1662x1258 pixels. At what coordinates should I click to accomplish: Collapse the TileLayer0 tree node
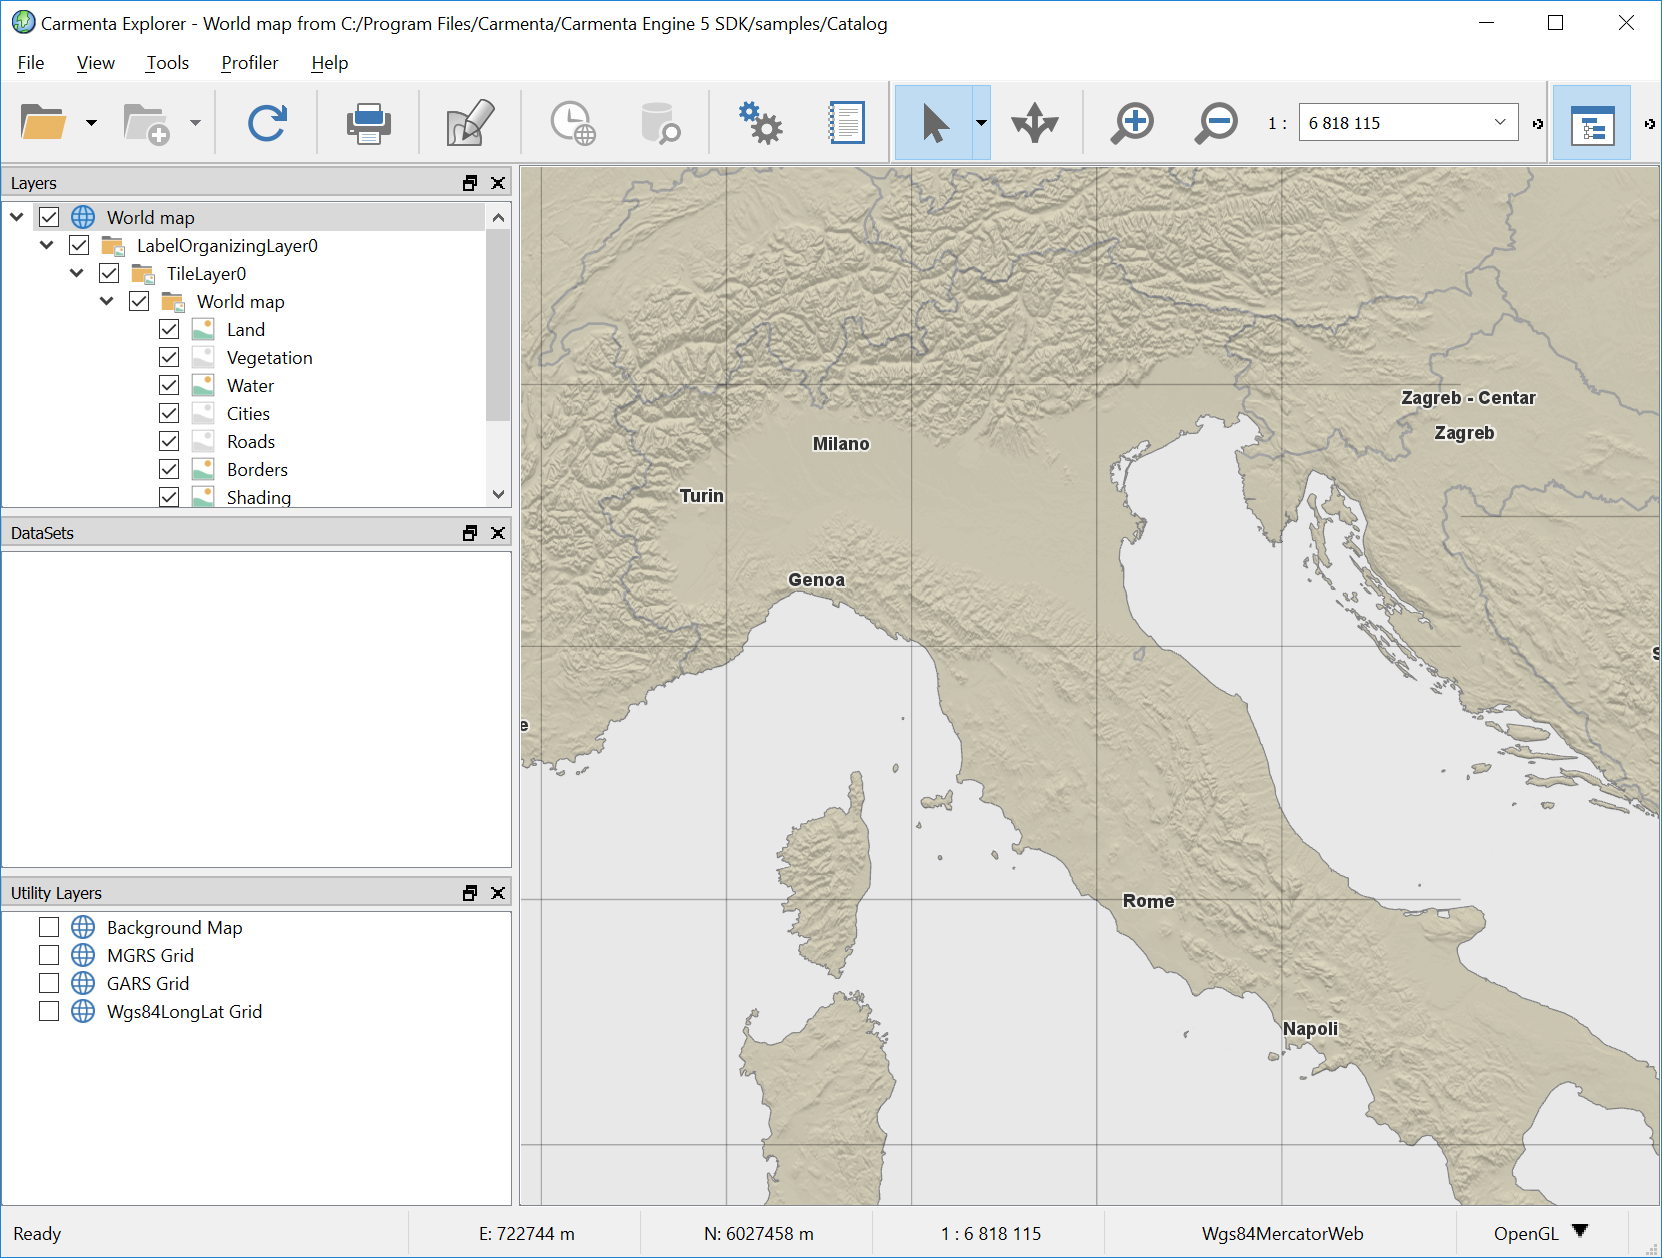(x=77, y=273)
